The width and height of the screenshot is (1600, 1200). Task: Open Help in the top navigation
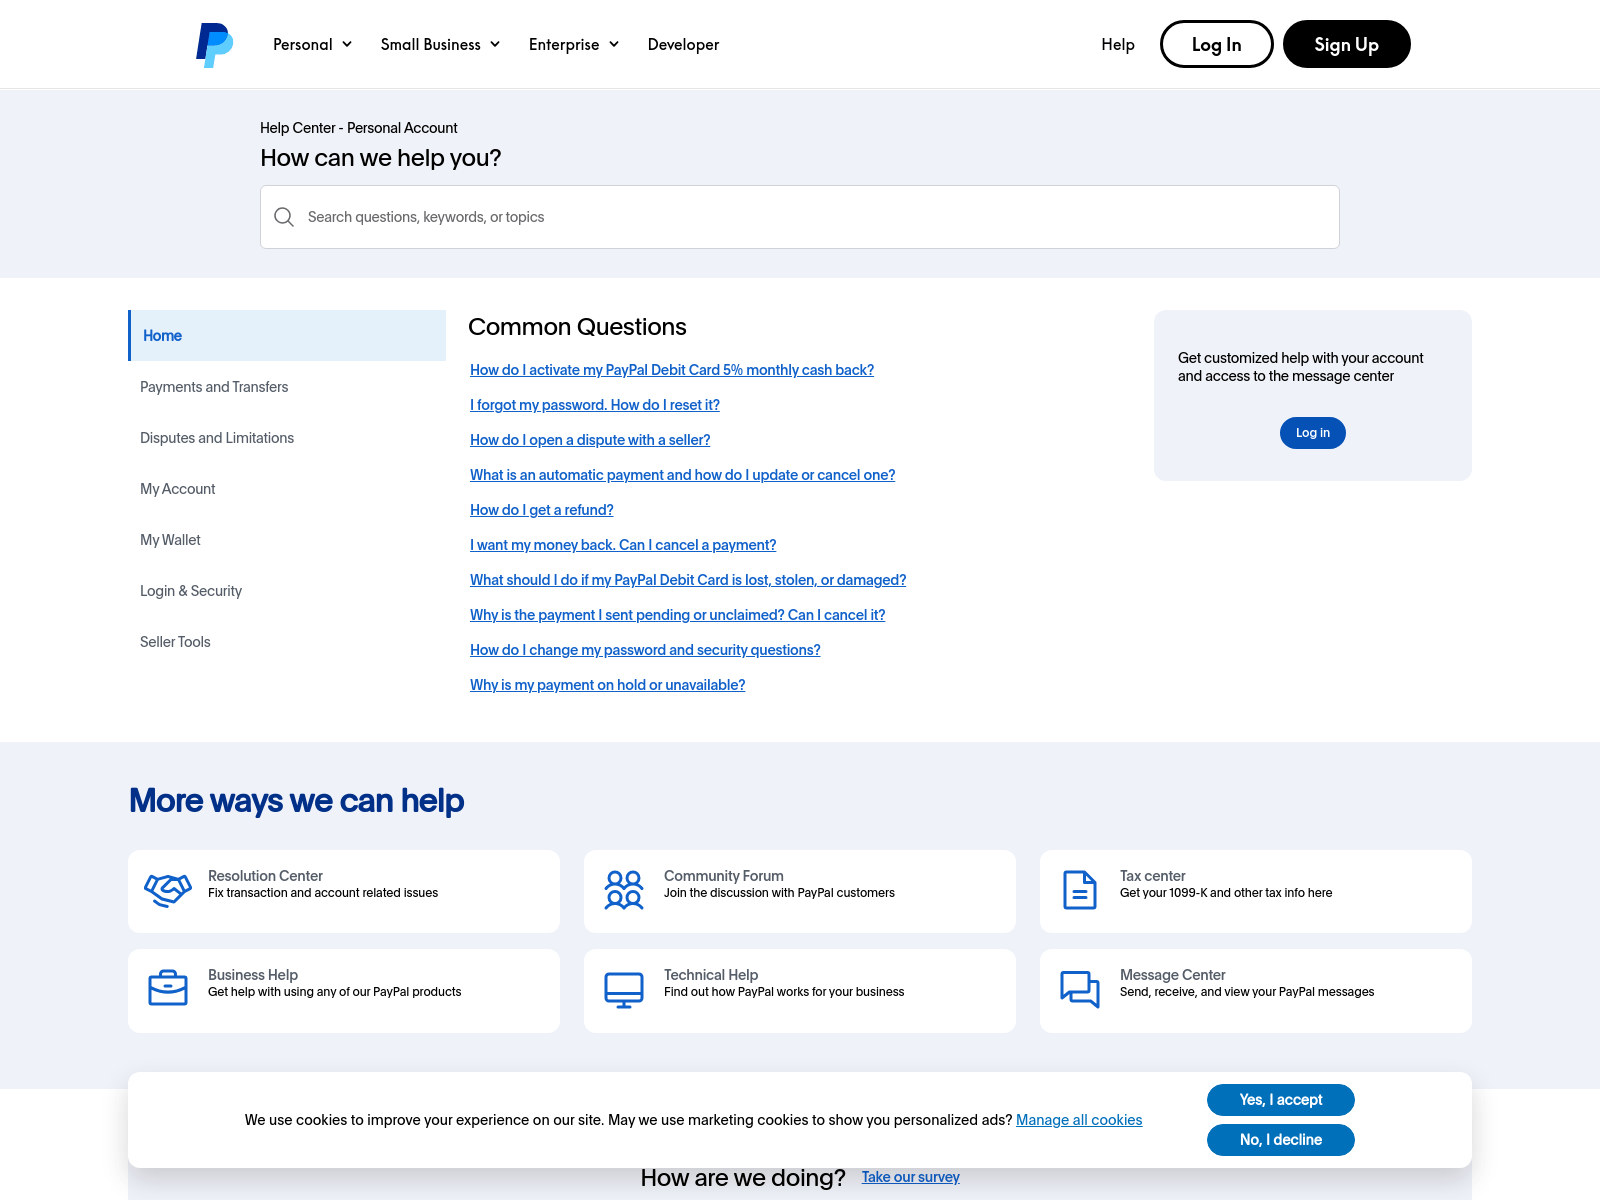(x=1118, y=44)
